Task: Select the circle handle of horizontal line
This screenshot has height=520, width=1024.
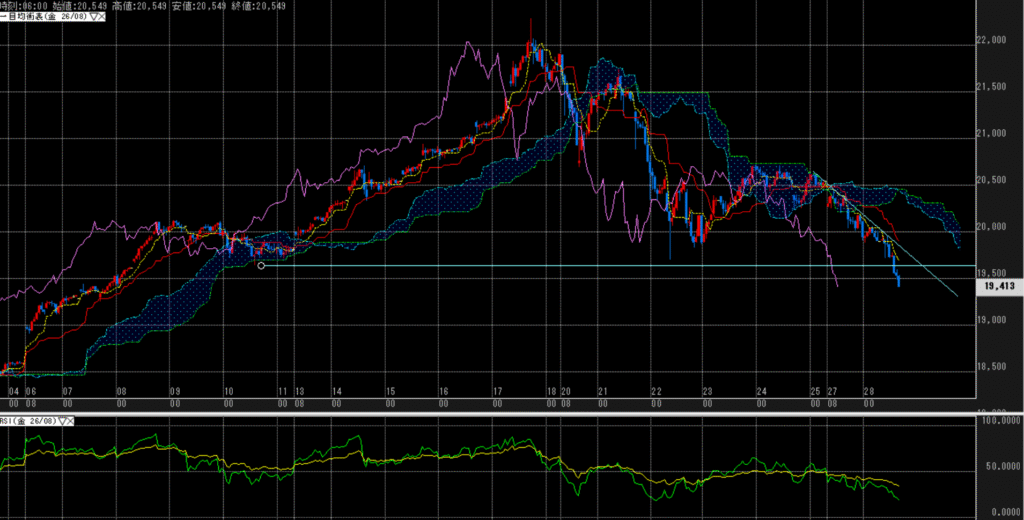Action: [261, 265]
